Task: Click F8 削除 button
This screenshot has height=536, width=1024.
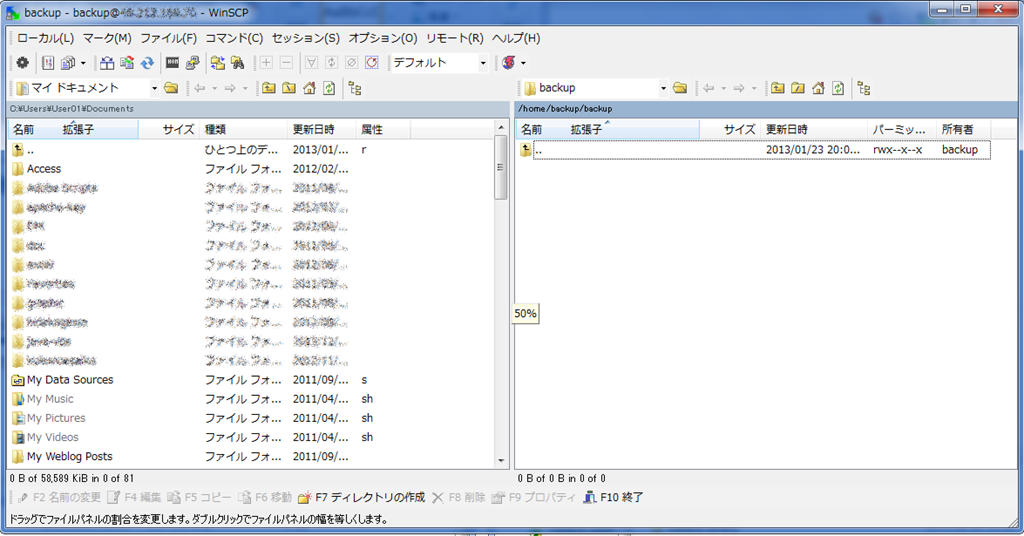Action: point(458,497)
